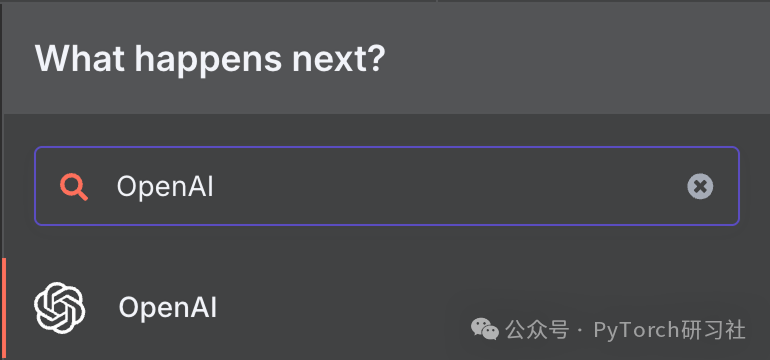
Task: Click the orange selection bar beside OpenAI result
Action: pyautogui.click(x=4, y=309)
